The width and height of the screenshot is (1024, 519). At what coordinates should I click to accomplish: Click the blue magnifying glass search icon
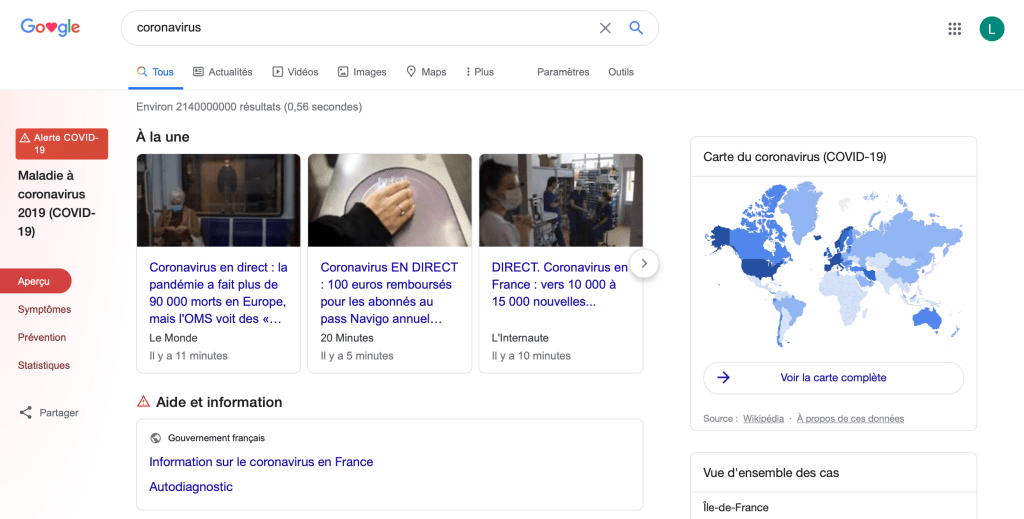636,28
